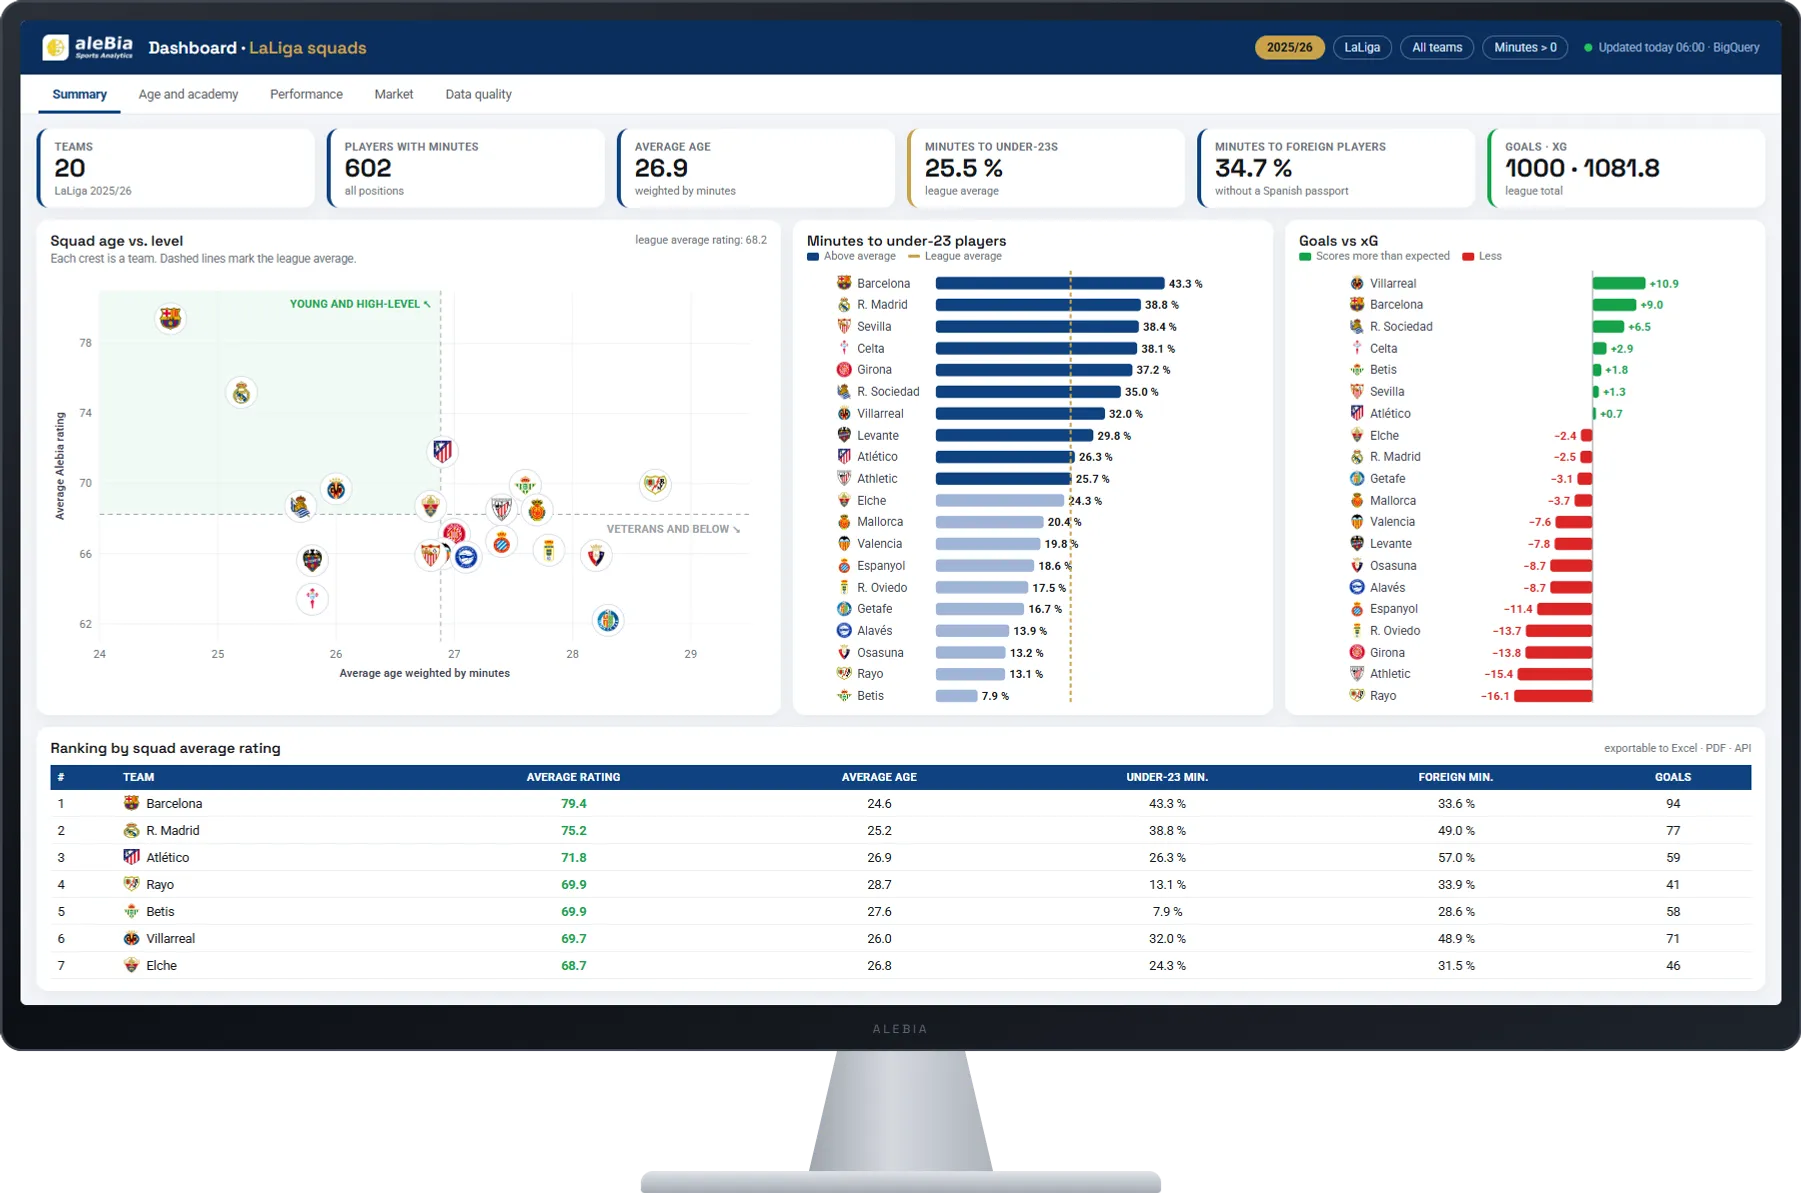Open the Players with minutes card
The height and width of the screenshot is (1193, 1801).
point(466,168)
